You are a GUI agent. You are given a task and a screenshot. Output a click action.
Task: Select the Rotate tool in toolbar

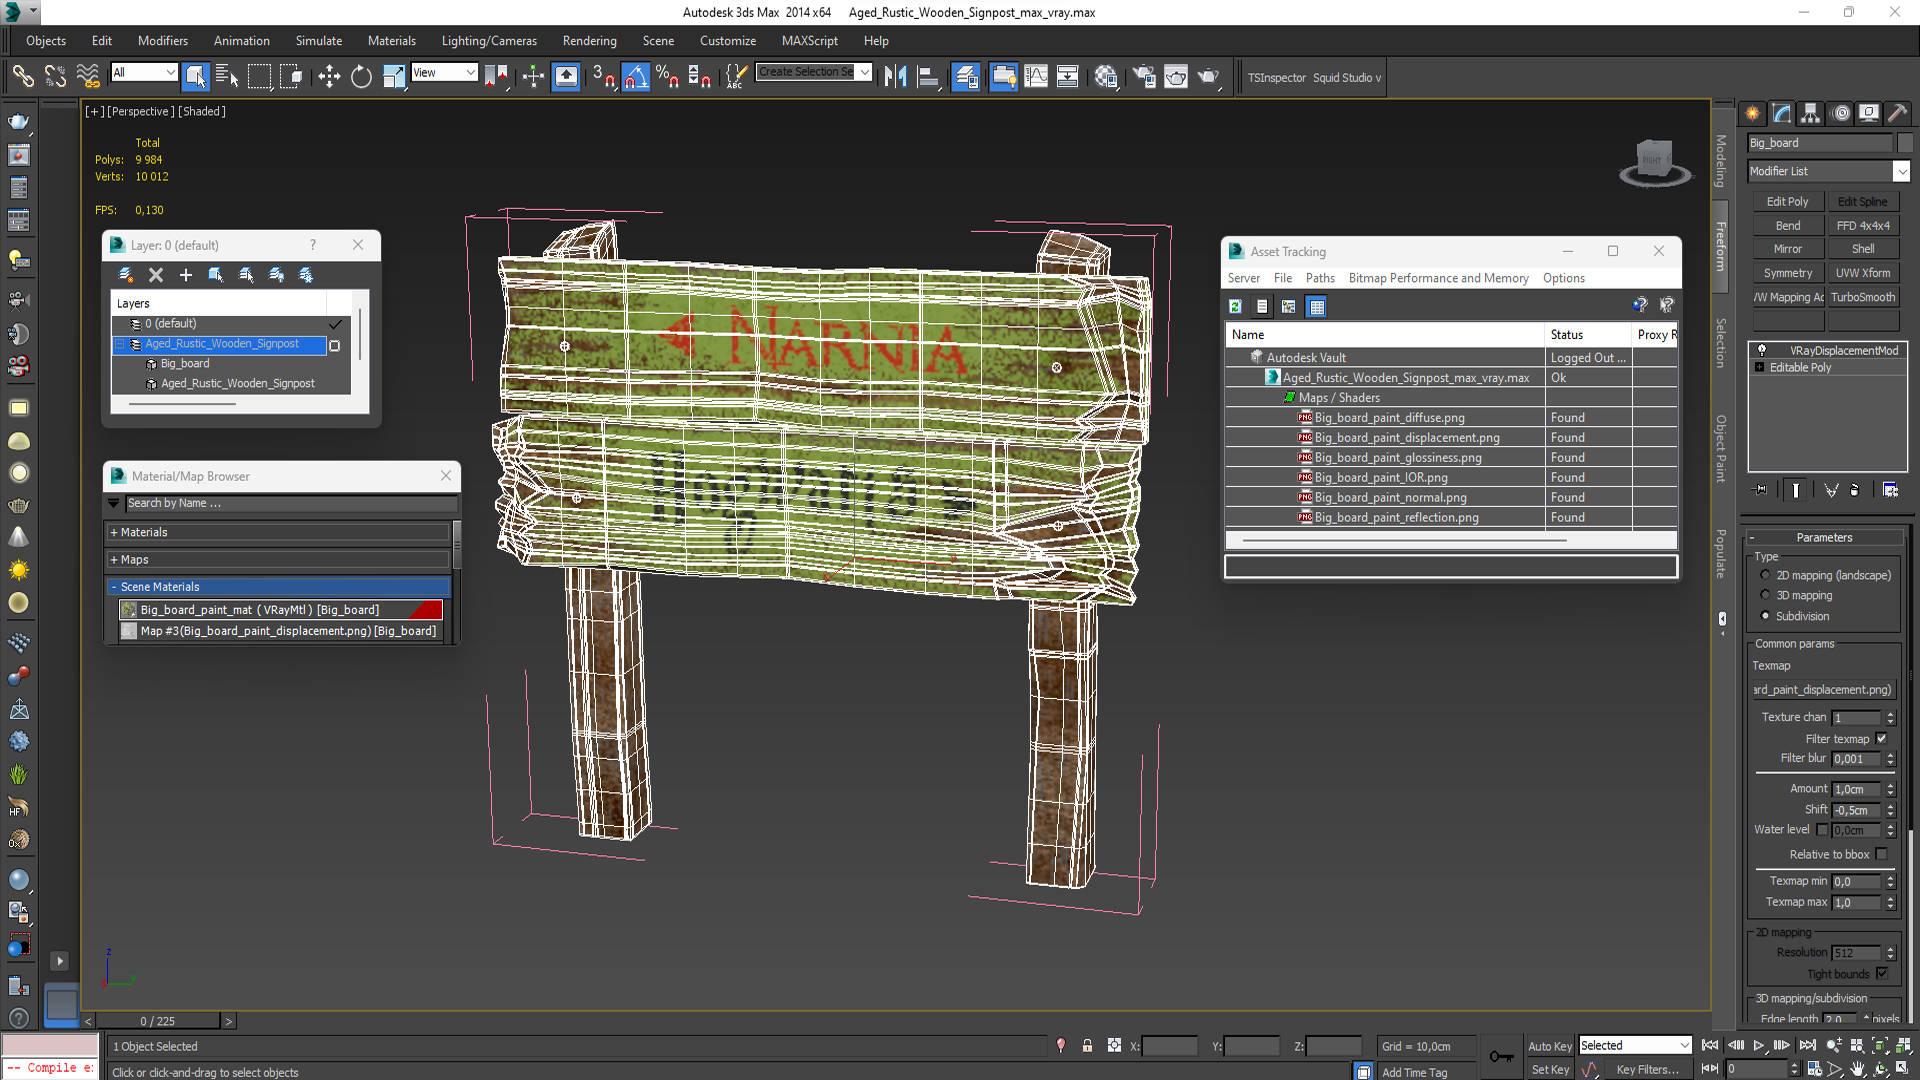[361, 77]
